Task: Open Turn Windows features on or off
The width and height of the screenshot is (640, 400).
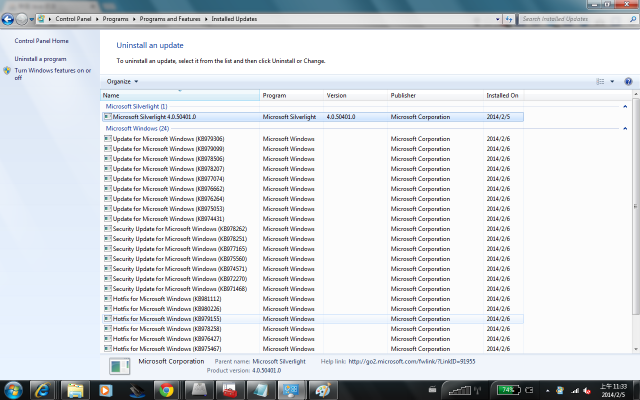Action: (53, 74)
